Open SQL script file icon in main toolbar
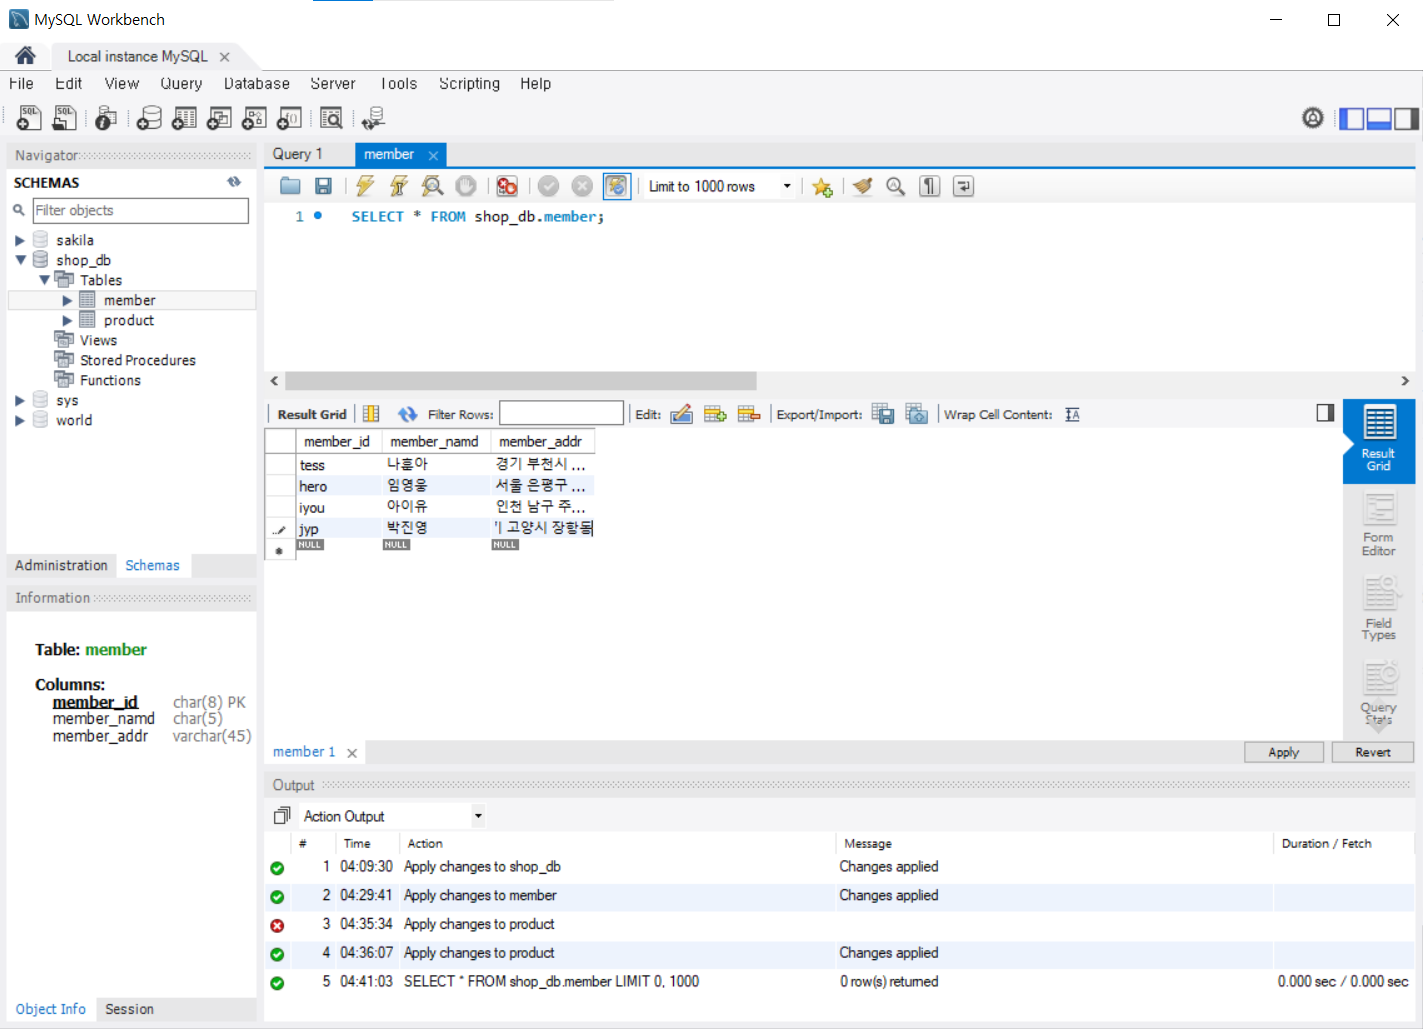The height and width of the screenshot is (1029, 1424). click(x=64, y=118)
